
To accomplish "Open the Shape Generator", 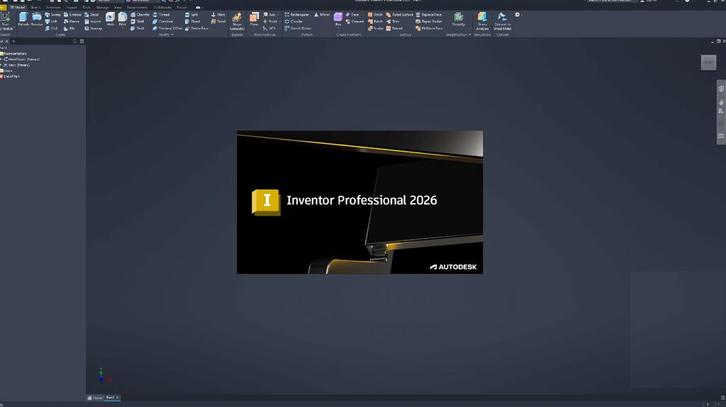I will click(x=237, y=21).
